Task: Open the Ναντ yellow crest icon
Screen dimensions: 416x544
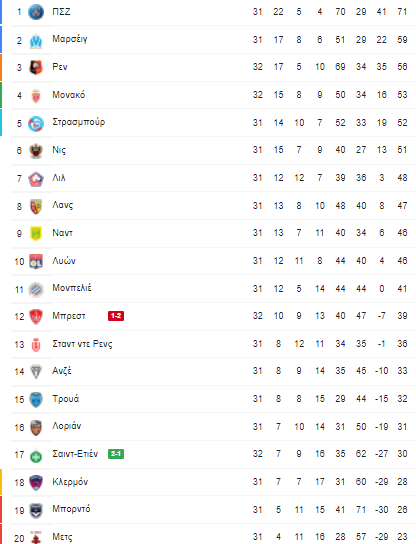Action: pyautogui.click(x=36, y=234)
